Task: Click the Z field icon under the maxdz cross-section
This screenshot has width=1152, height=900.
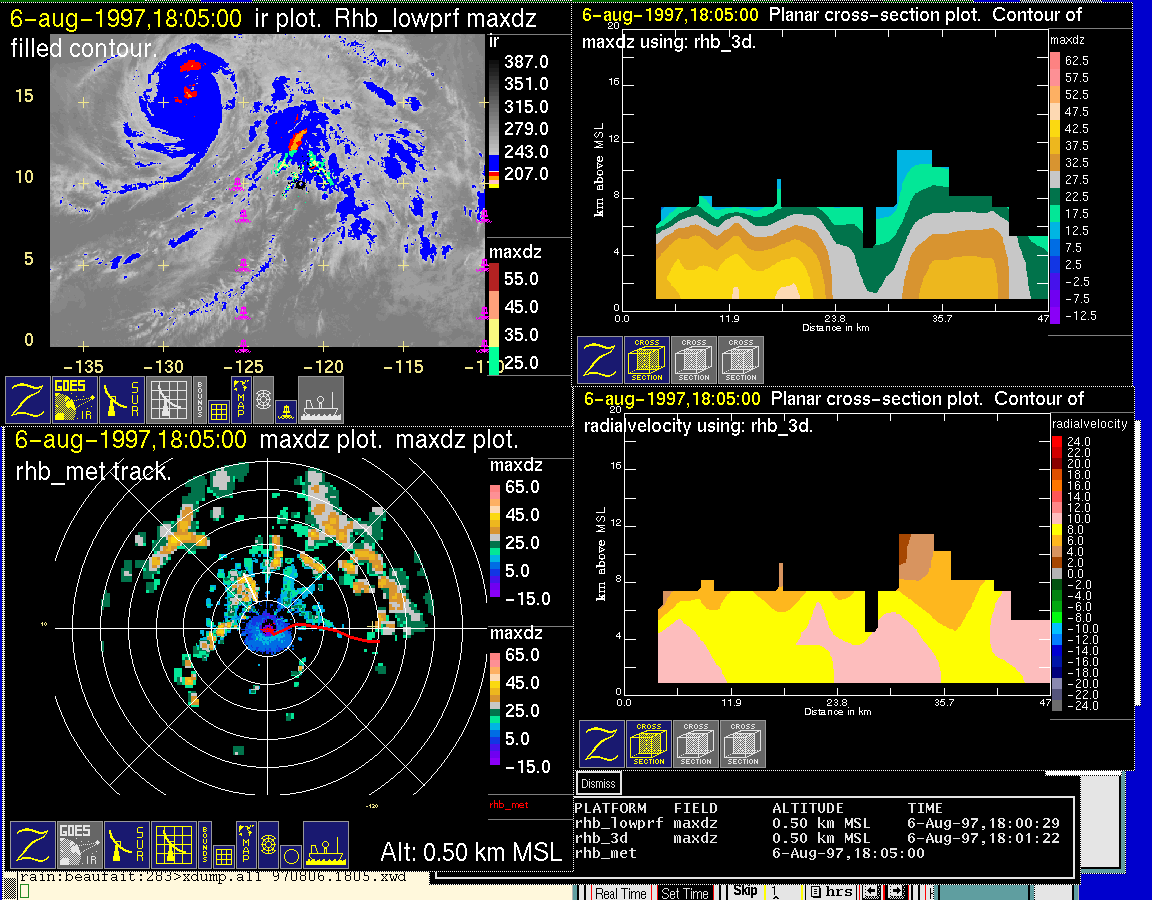Action: 599,360
